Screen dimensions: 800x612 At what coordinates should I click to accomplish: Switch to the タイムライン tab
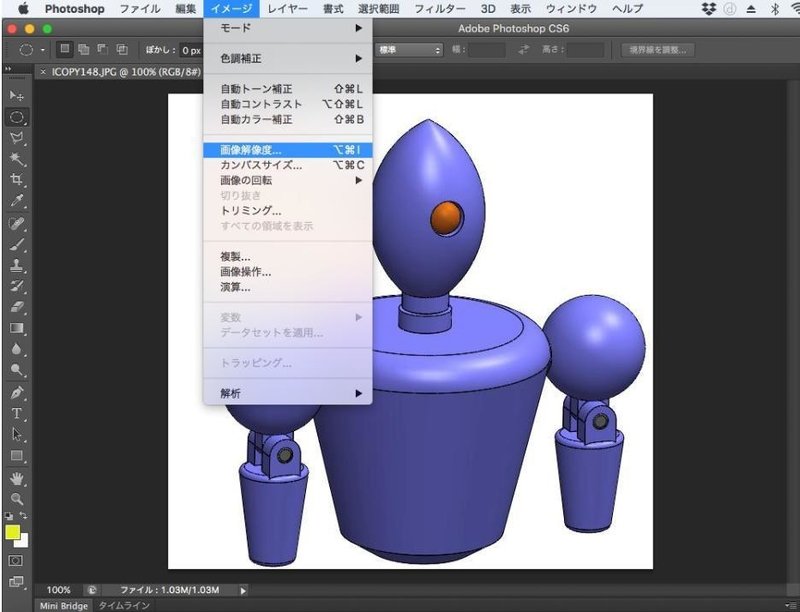(x=124, y=606)
